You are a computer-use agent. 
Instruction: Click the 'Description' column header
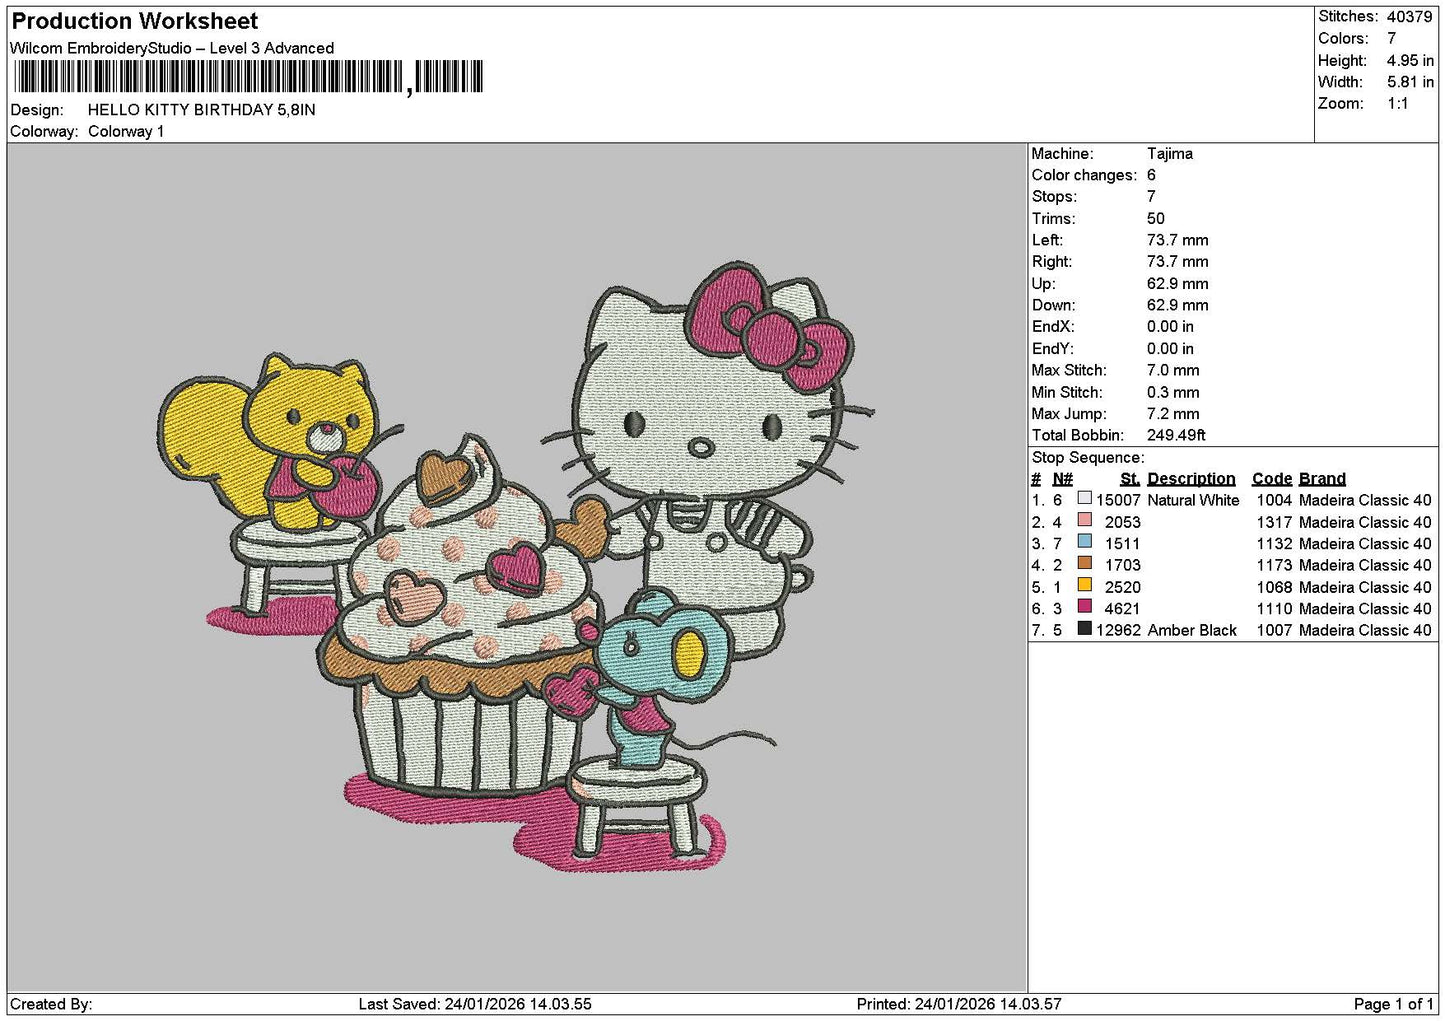coord(1191,479)
